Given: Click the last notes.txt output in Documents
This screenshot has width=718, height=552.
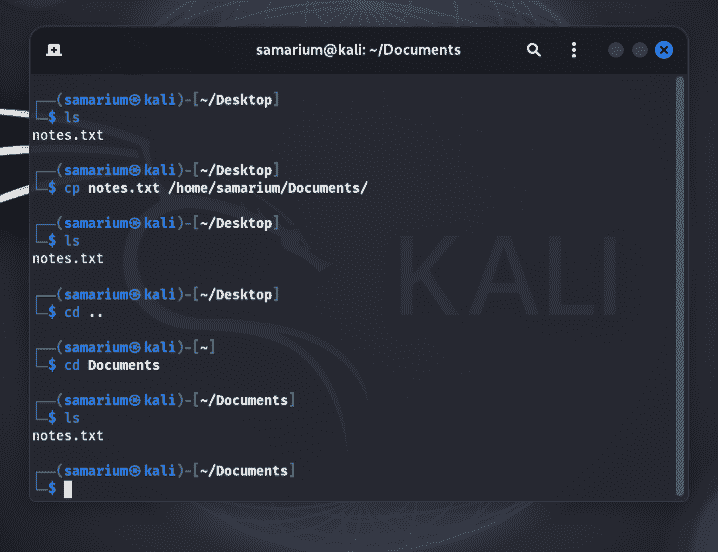Looking at the screenshot, I should (68, 436).
